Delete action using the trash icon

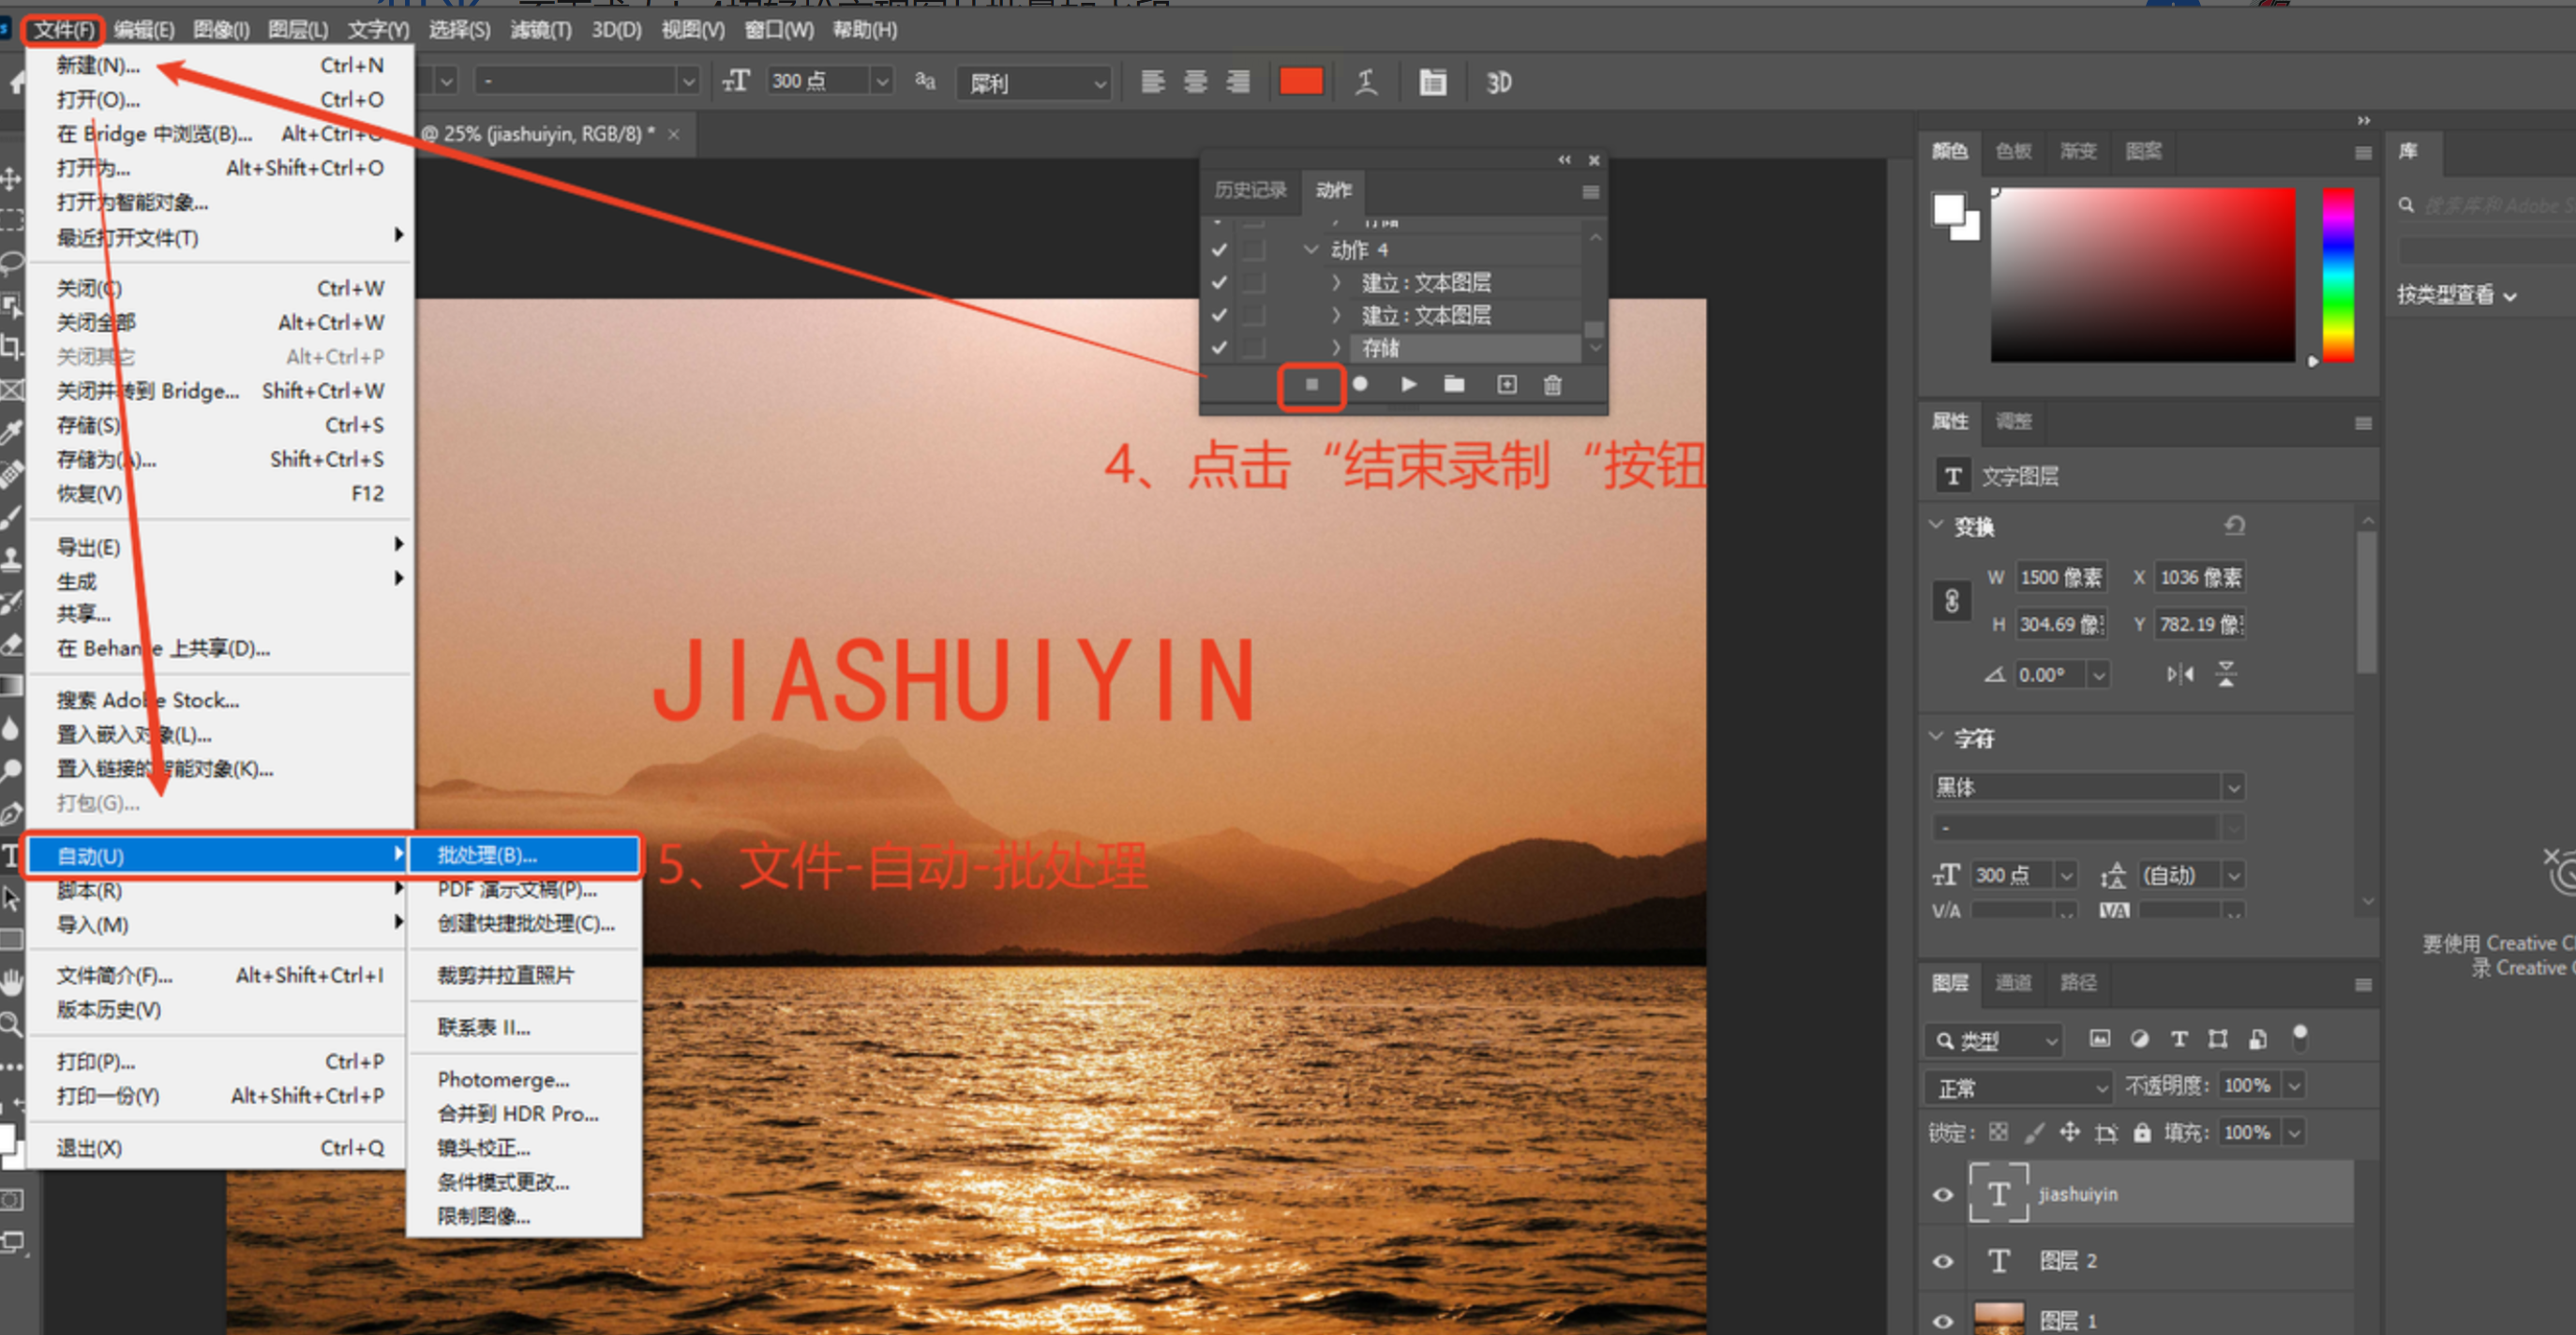click(1552, 385)
